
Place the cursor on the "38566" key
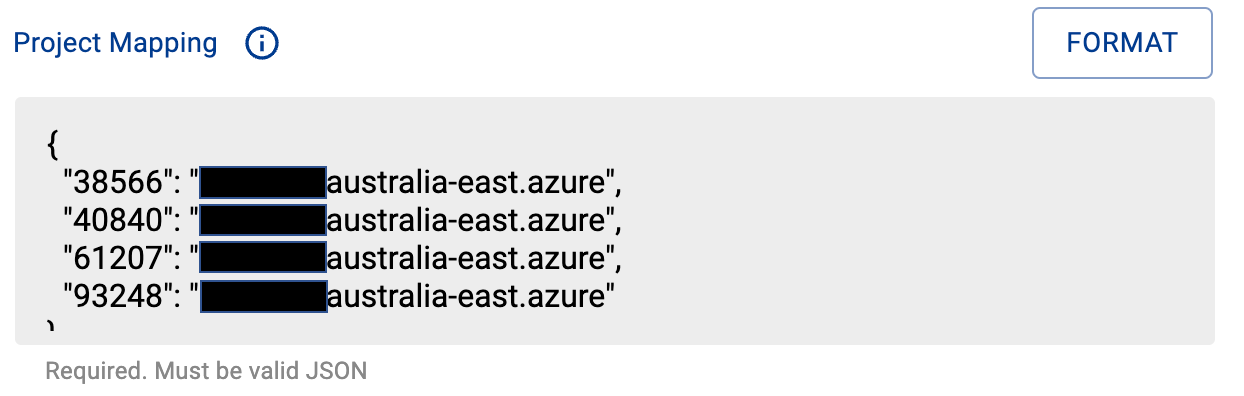114,184
